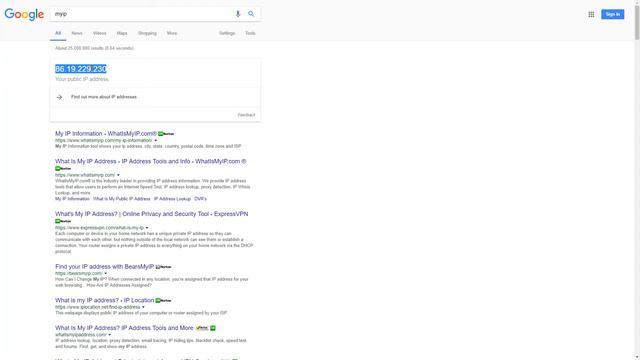Image resolution: width=640 pixels, height=360 pixels.
Task: Click Norton badge next to IP Location result
Action: point(163,300)
